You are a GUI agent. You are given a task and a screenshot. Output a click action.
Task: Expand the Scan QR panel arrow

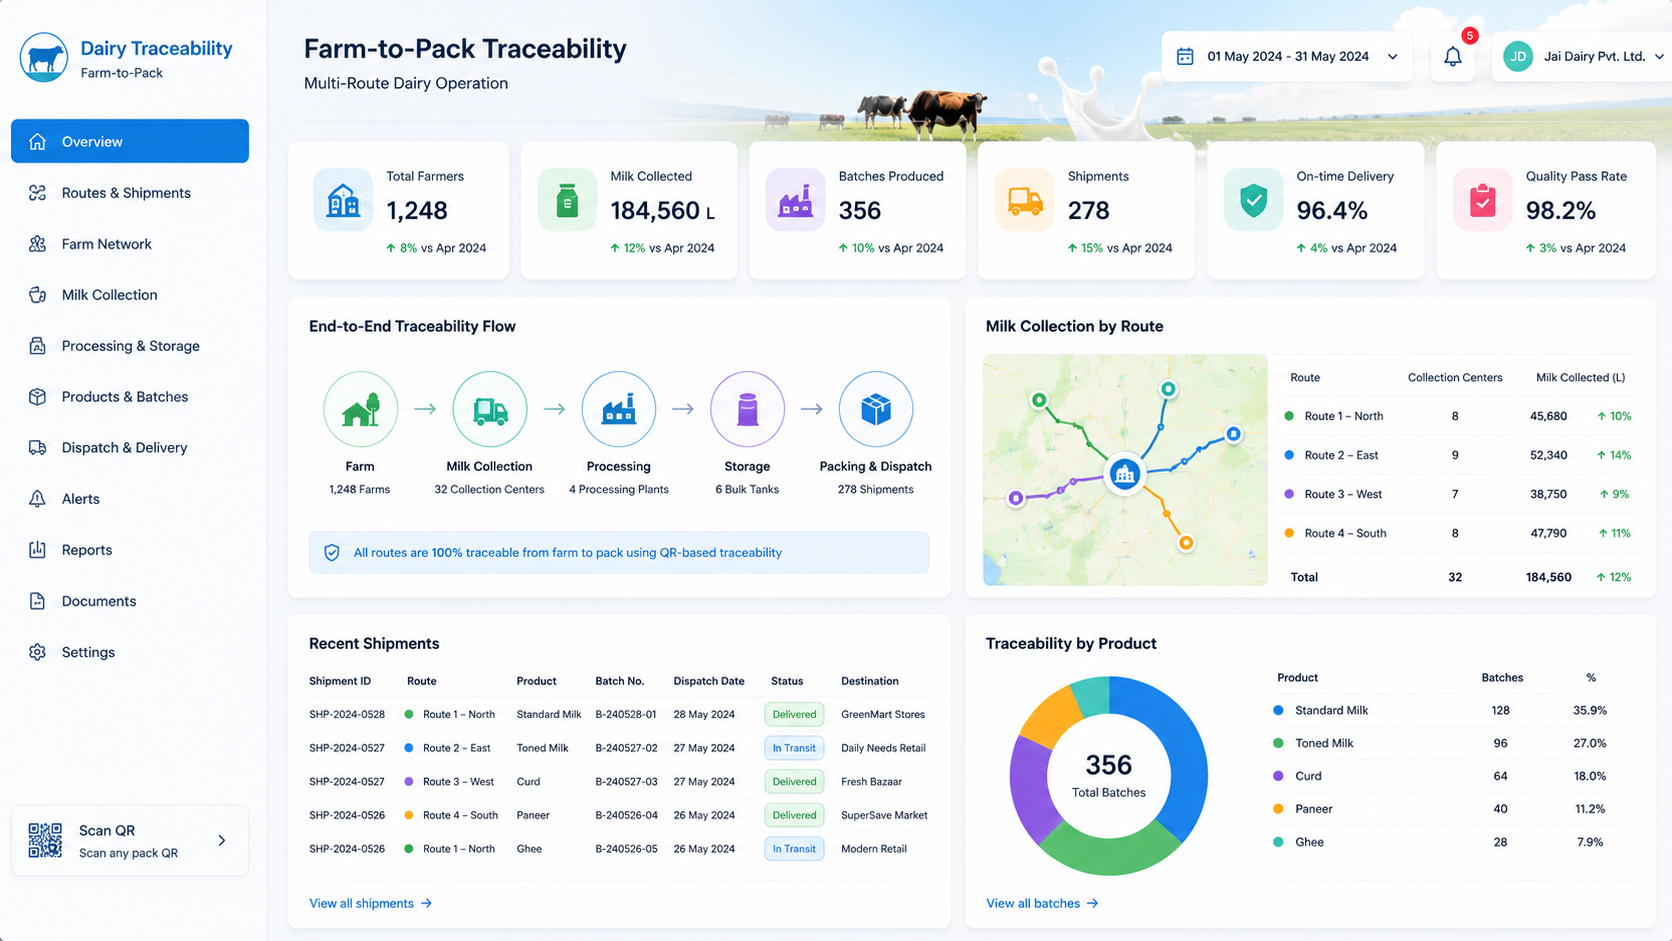(222, 841)
